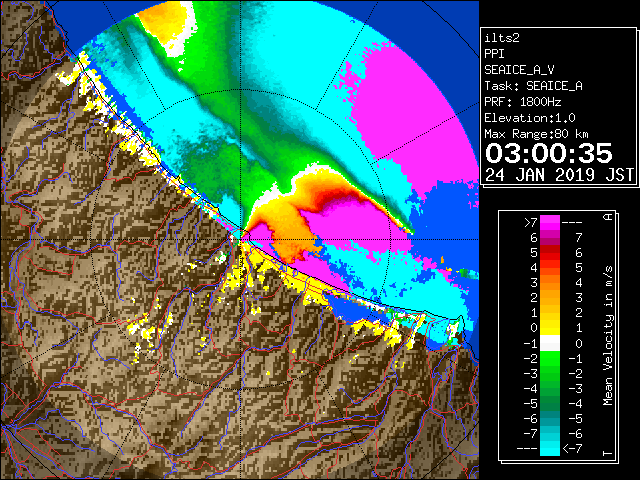Pick the bright green legend swatch

pos(550,358)
